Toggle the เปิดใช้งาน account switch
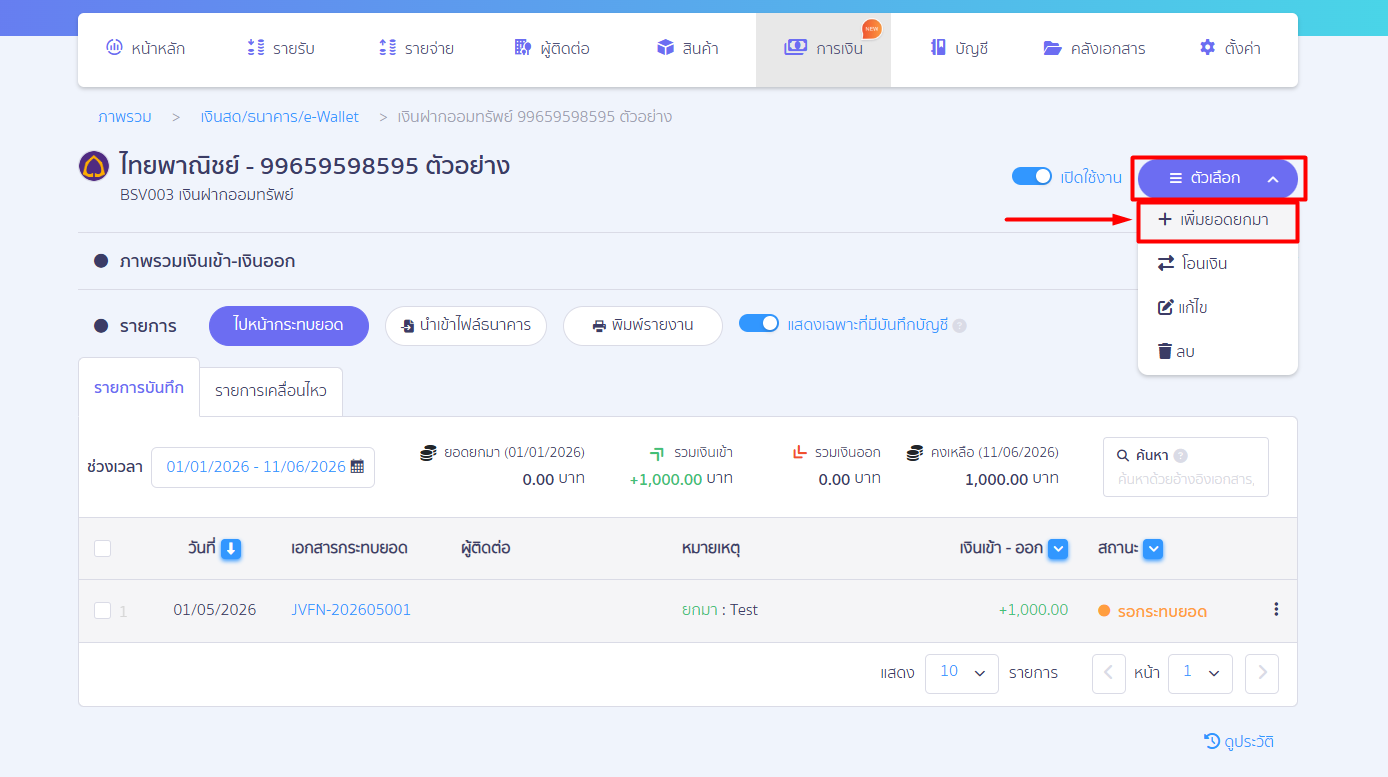1388x777 pixels. [x=1032, y=177]
